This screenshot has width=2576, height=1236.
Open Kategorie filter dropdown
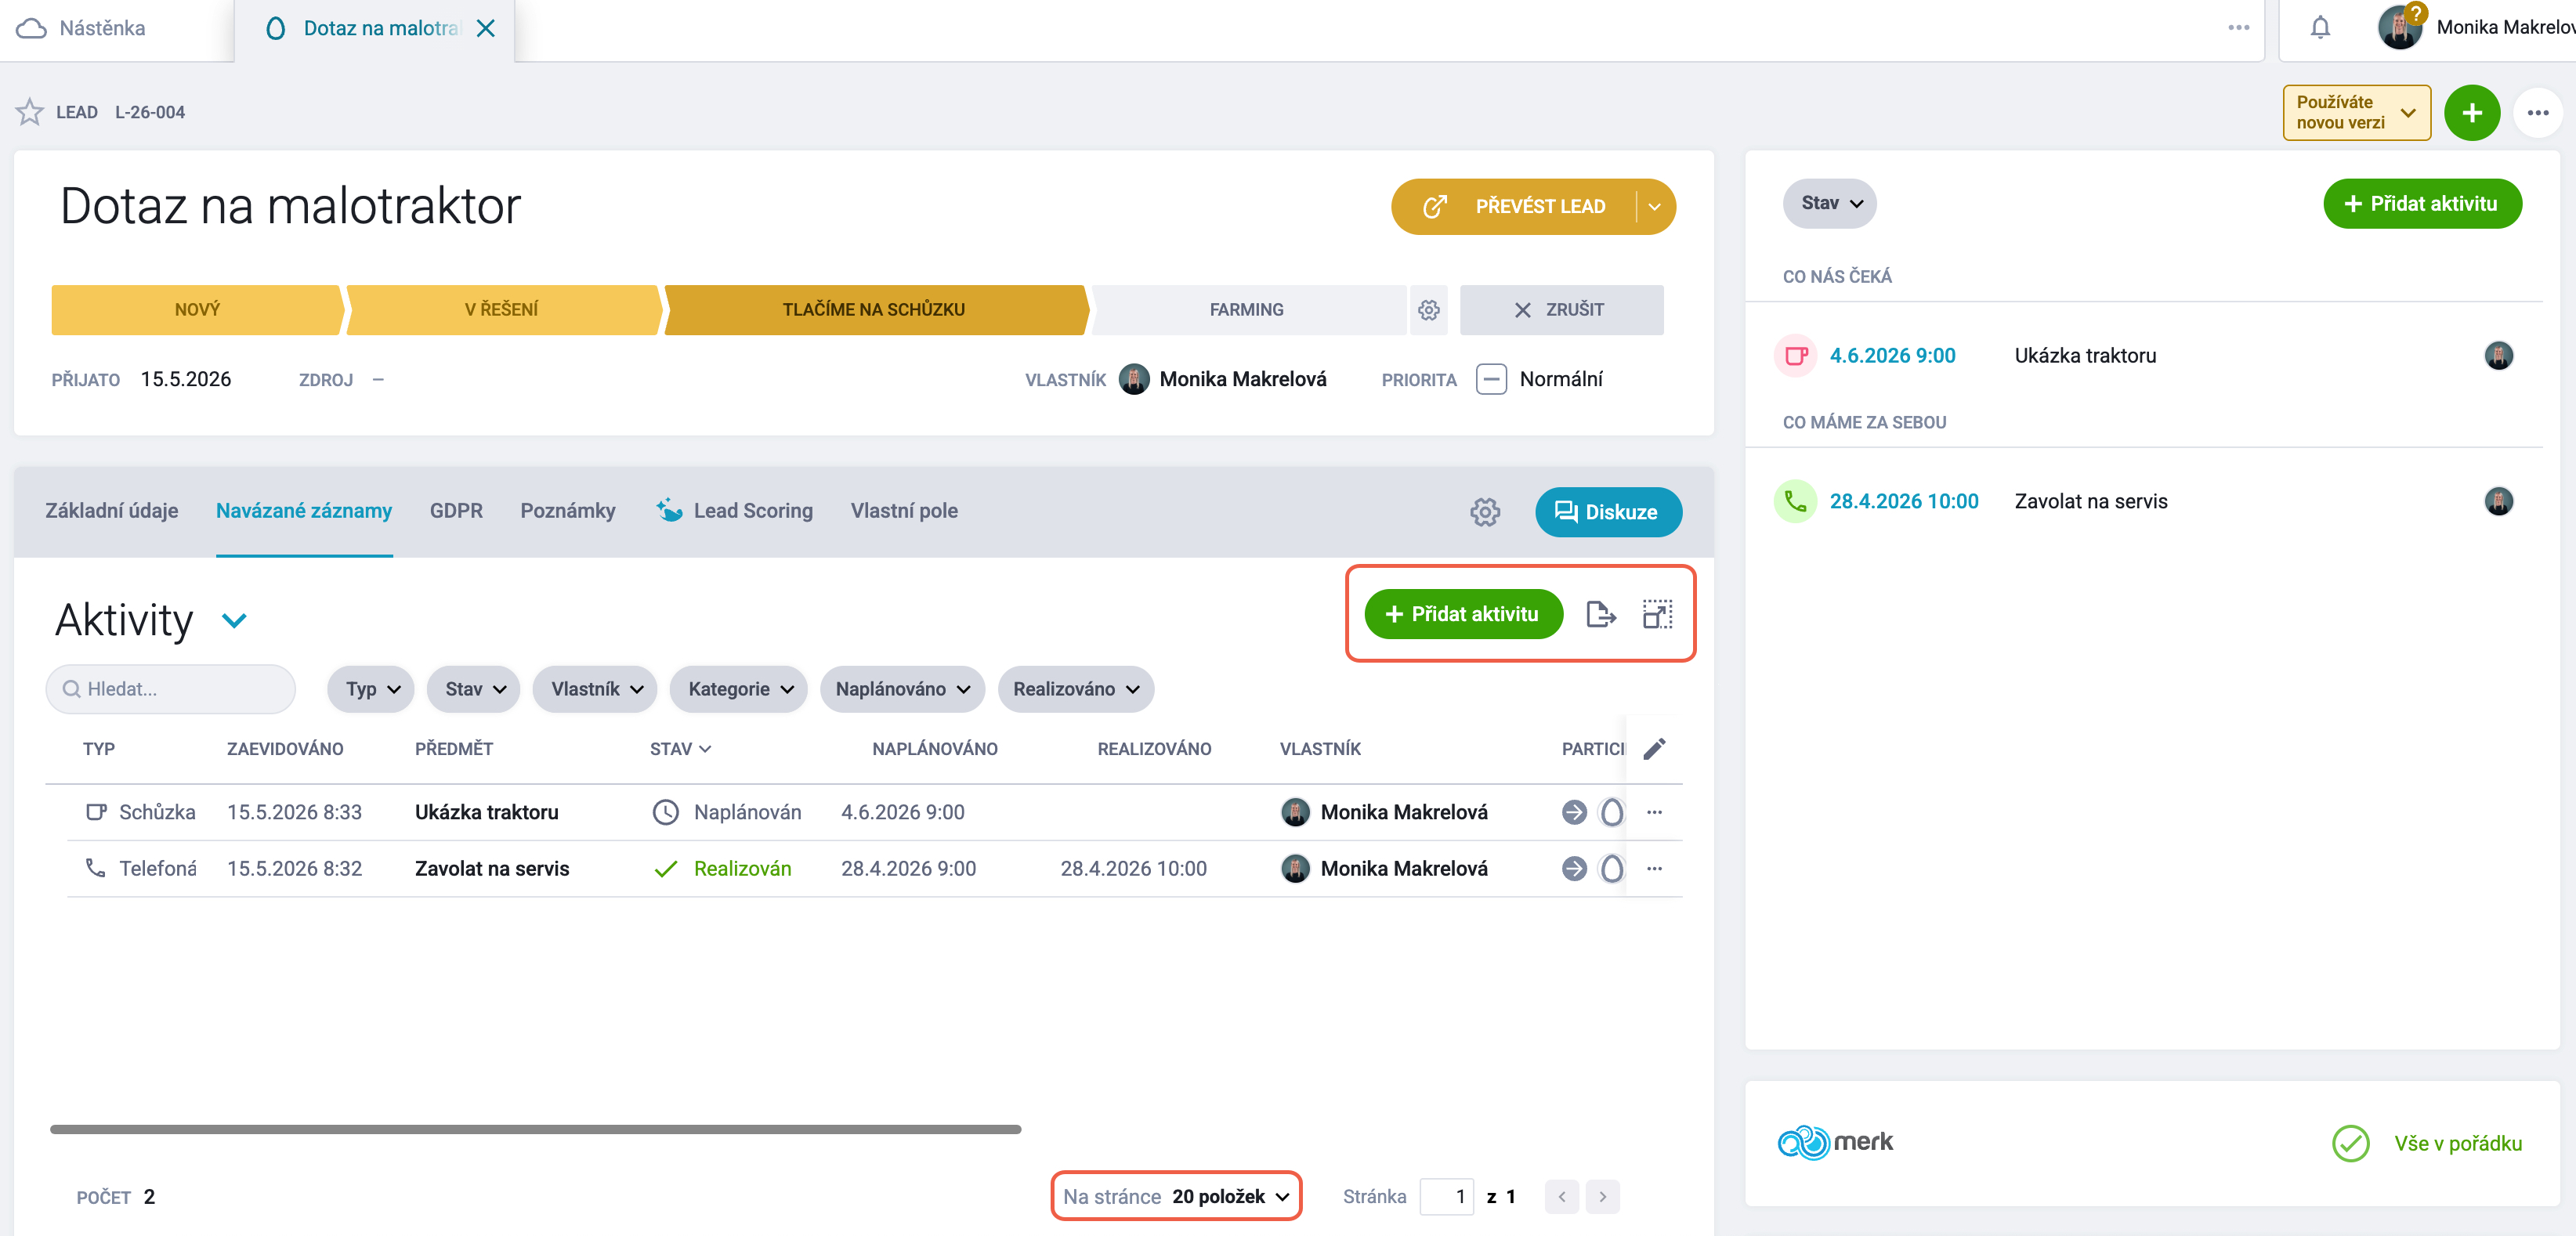[x=738, y=690]
